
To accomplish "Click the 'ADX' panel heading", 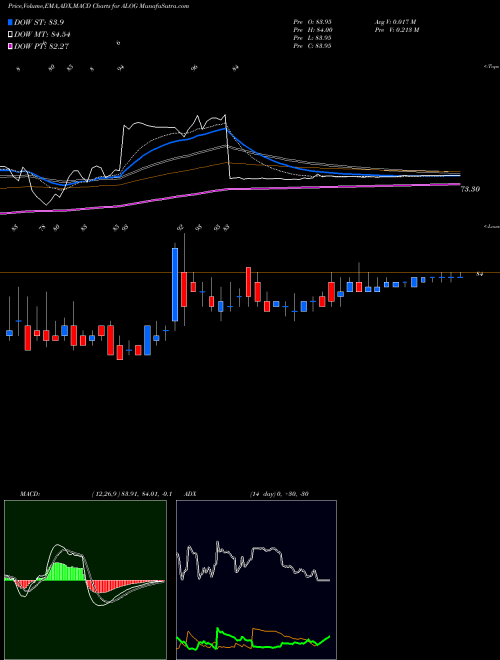I will point(190,494).
